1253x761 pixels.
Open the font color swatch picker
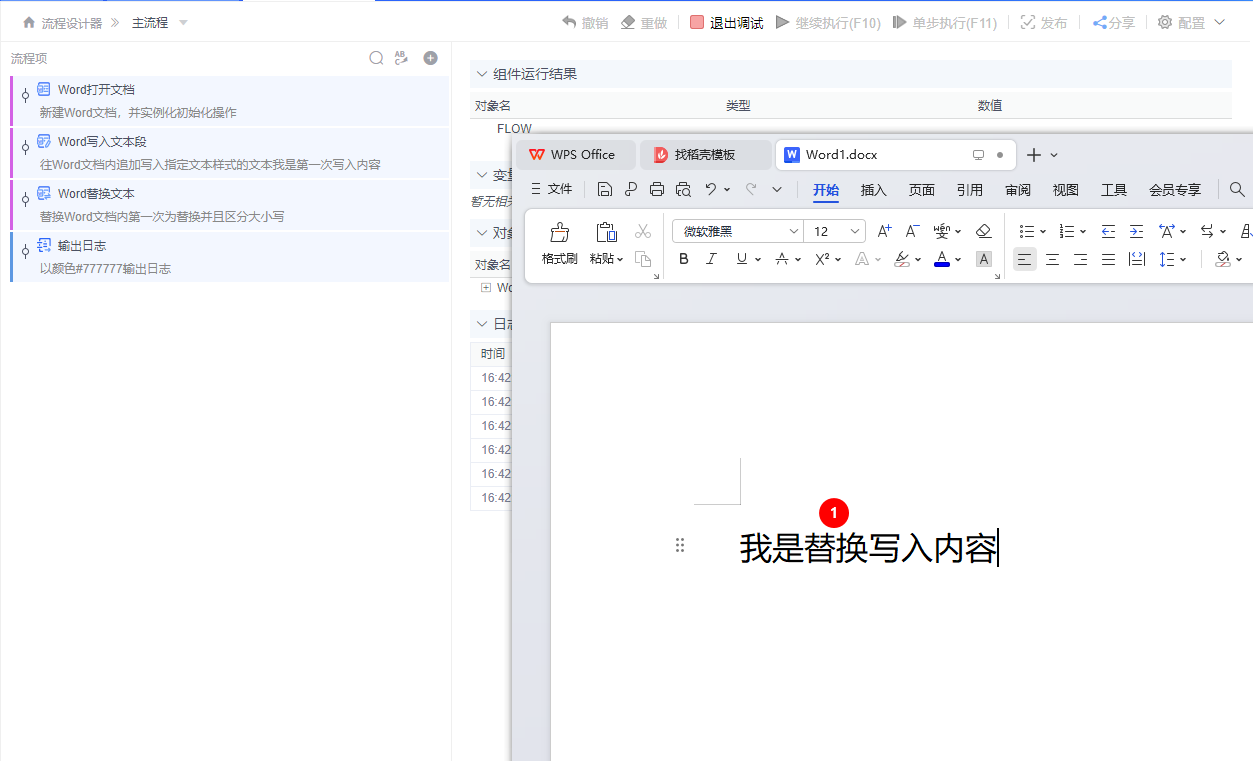[941, 258]
